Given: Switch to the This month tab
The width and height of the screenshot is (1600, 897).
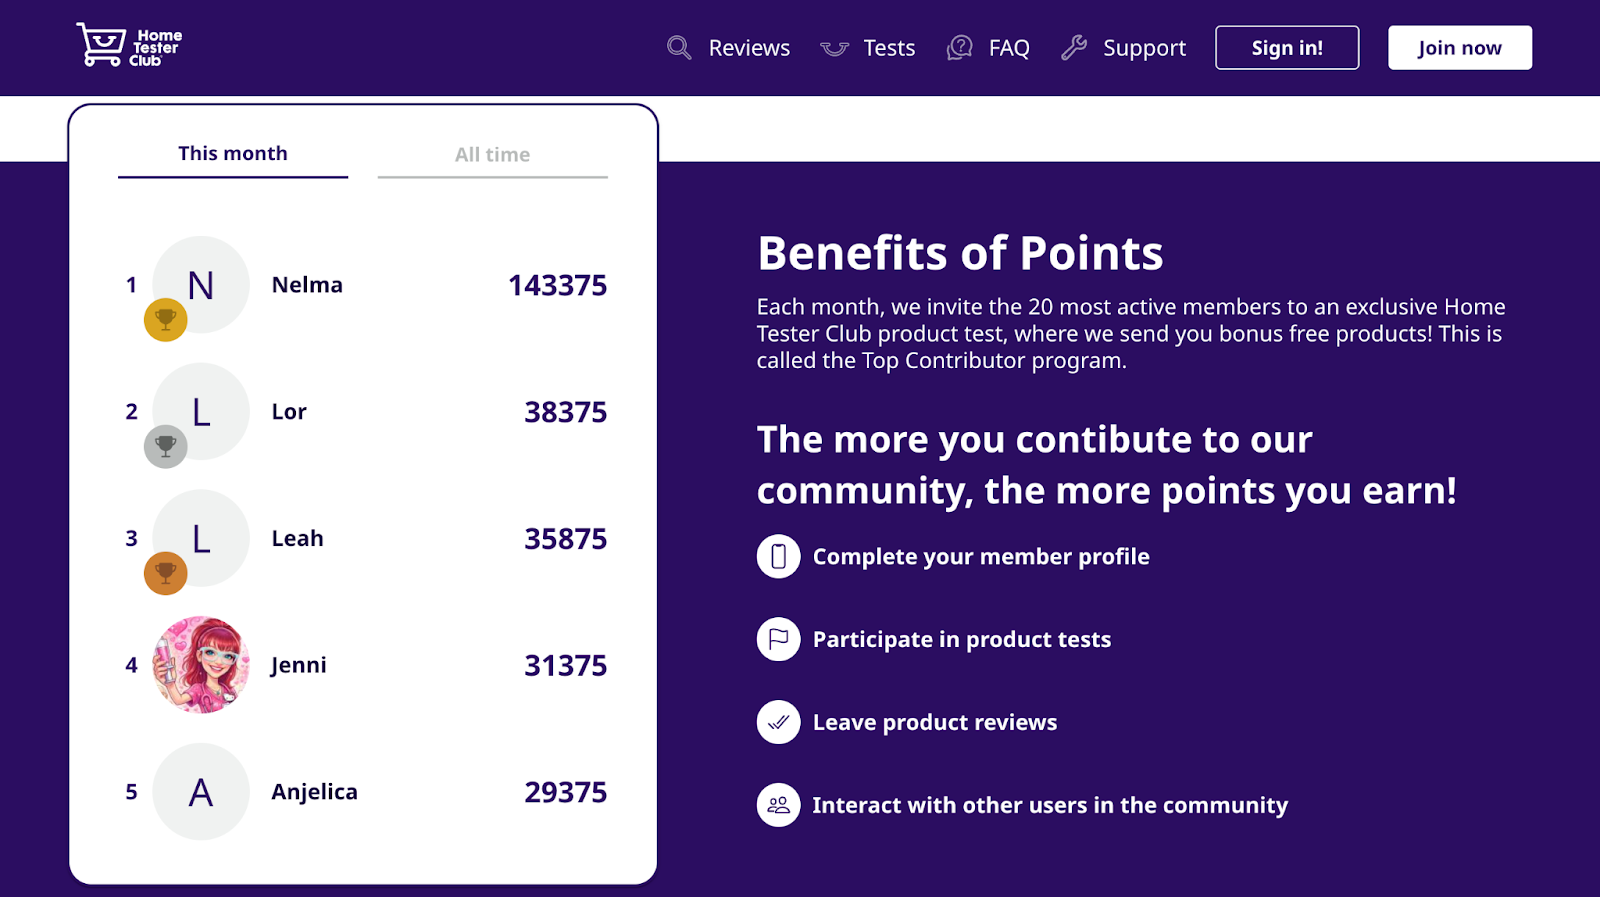Looking at the screenshot, I should [233, 154].
